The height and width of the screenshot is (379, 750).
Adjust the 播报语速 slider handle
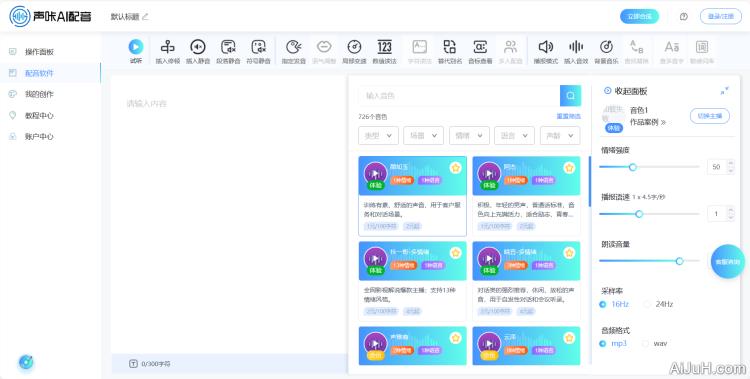(639, 214)
